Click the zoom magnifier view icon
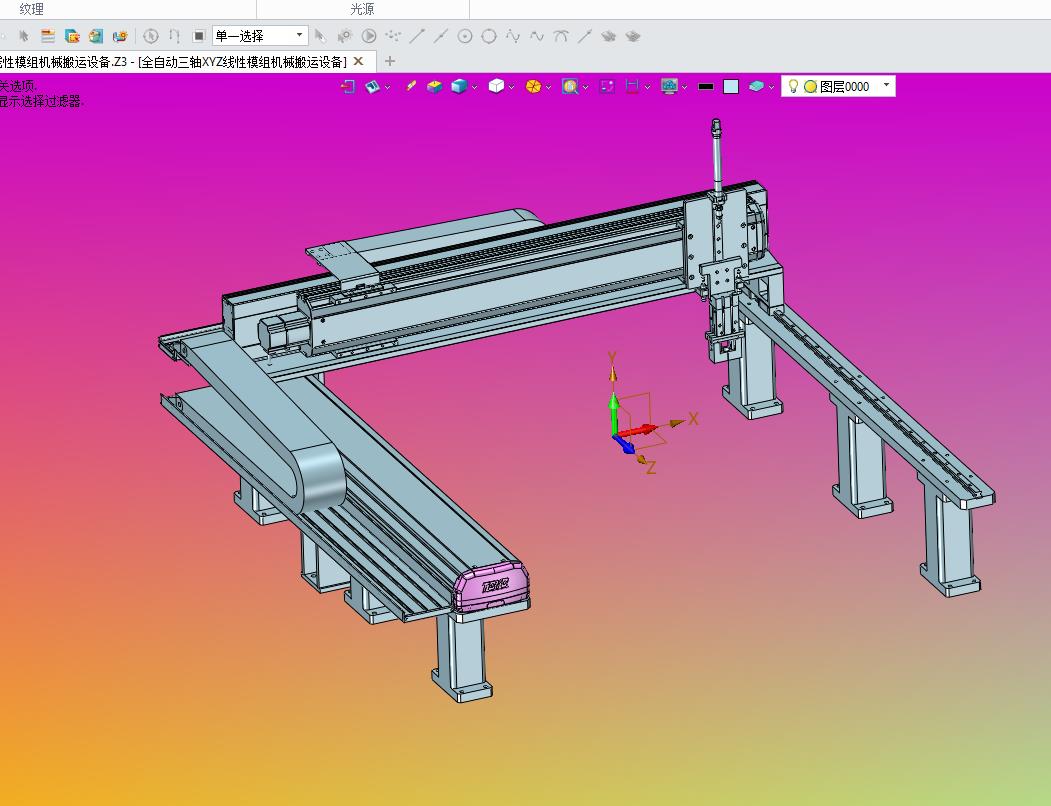 (570, 87)
